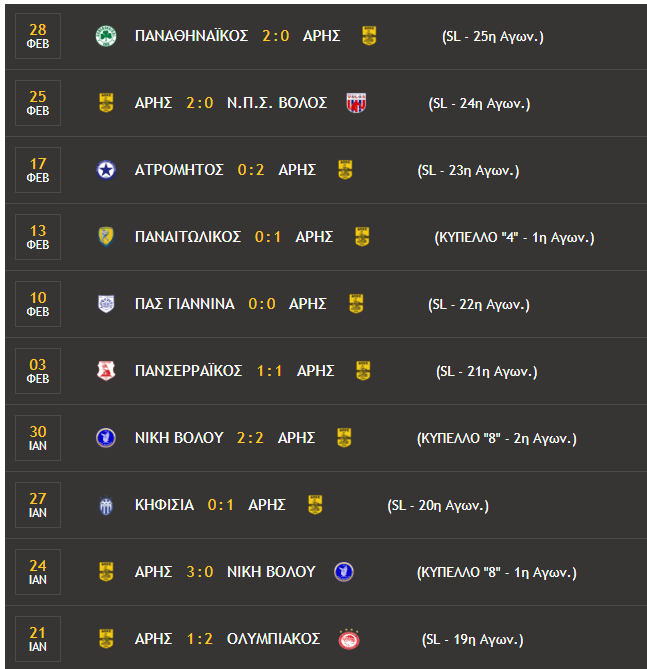Click the 2:0 score of ΑΡΗΣ vs ΒΟΛΟΣ

[200, 103]
